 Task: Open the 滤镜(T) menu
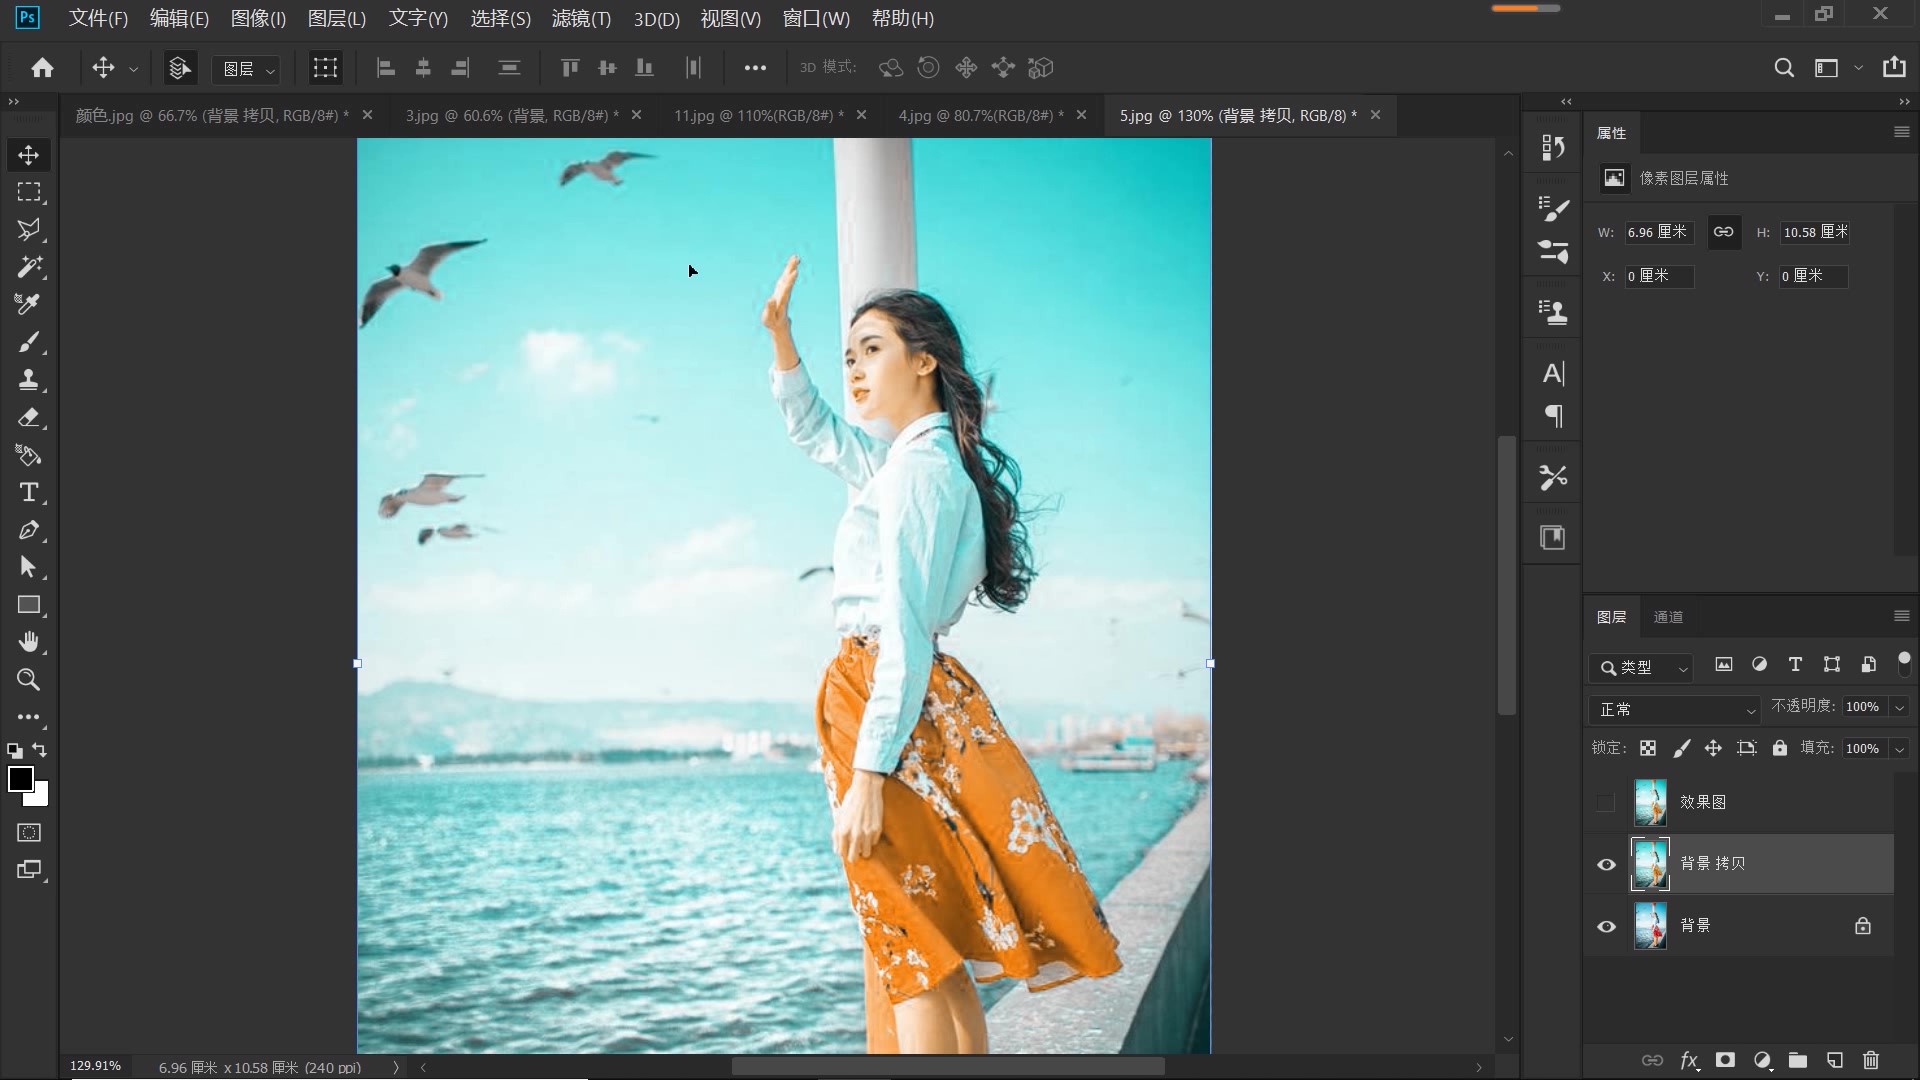581,19
